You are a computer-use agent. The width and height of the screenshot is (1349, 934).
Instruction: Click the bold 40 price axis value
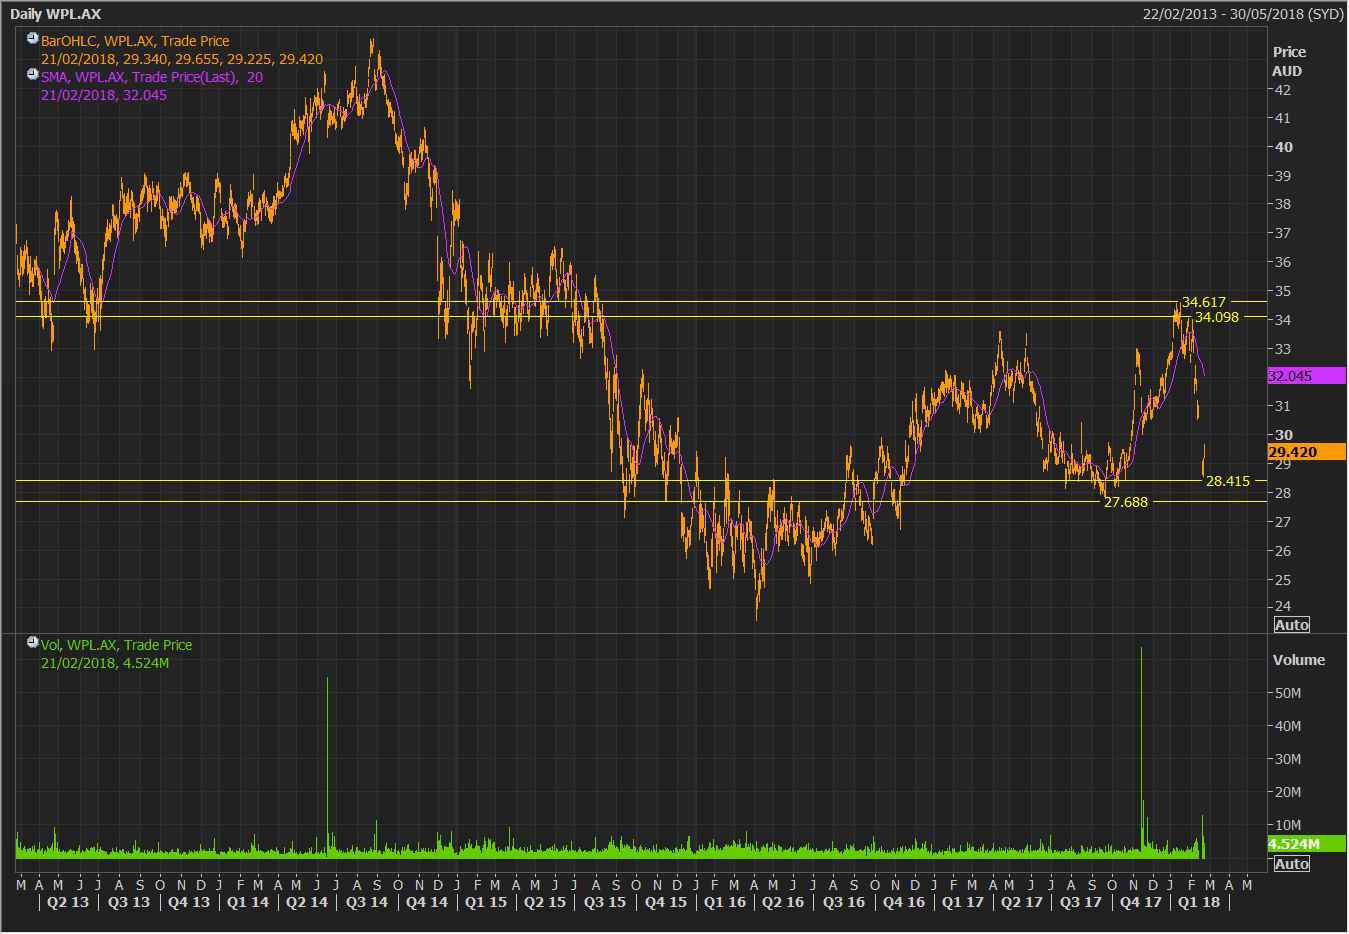1284,147
